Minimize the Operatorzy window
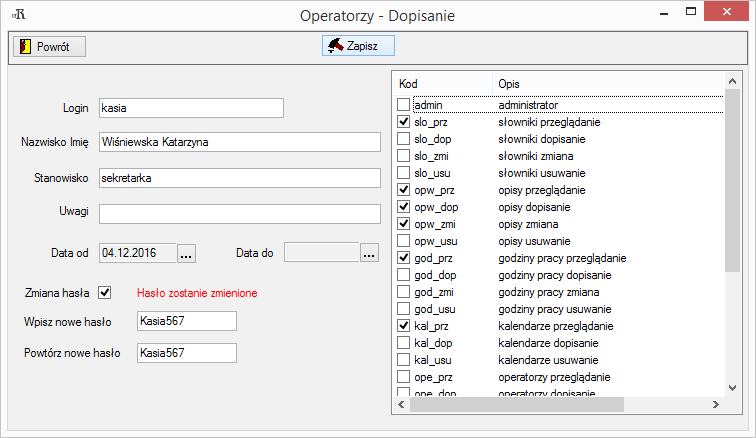 pos(664,13)
